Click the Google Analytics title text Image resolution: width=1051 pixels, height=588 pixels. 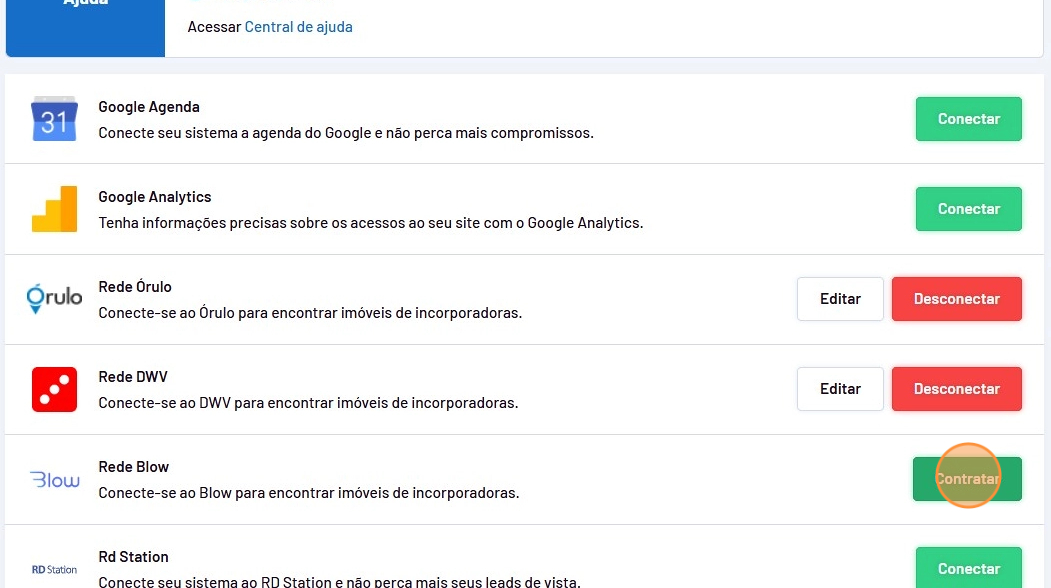click(155, 197)
